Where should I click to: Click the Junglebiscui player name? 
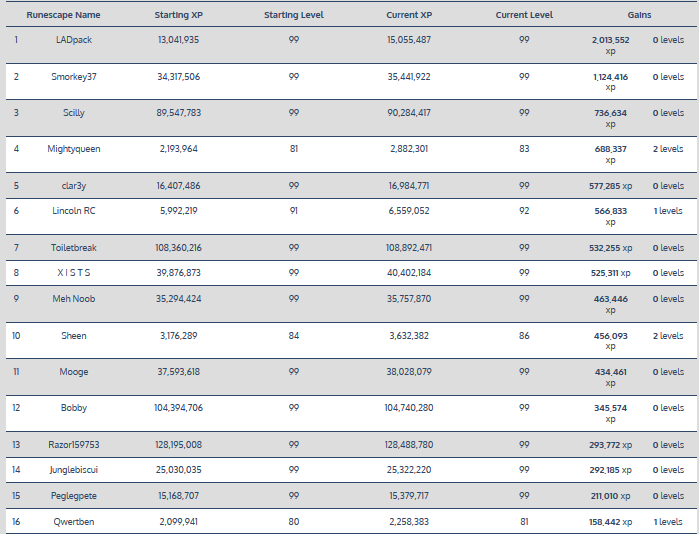74,470
